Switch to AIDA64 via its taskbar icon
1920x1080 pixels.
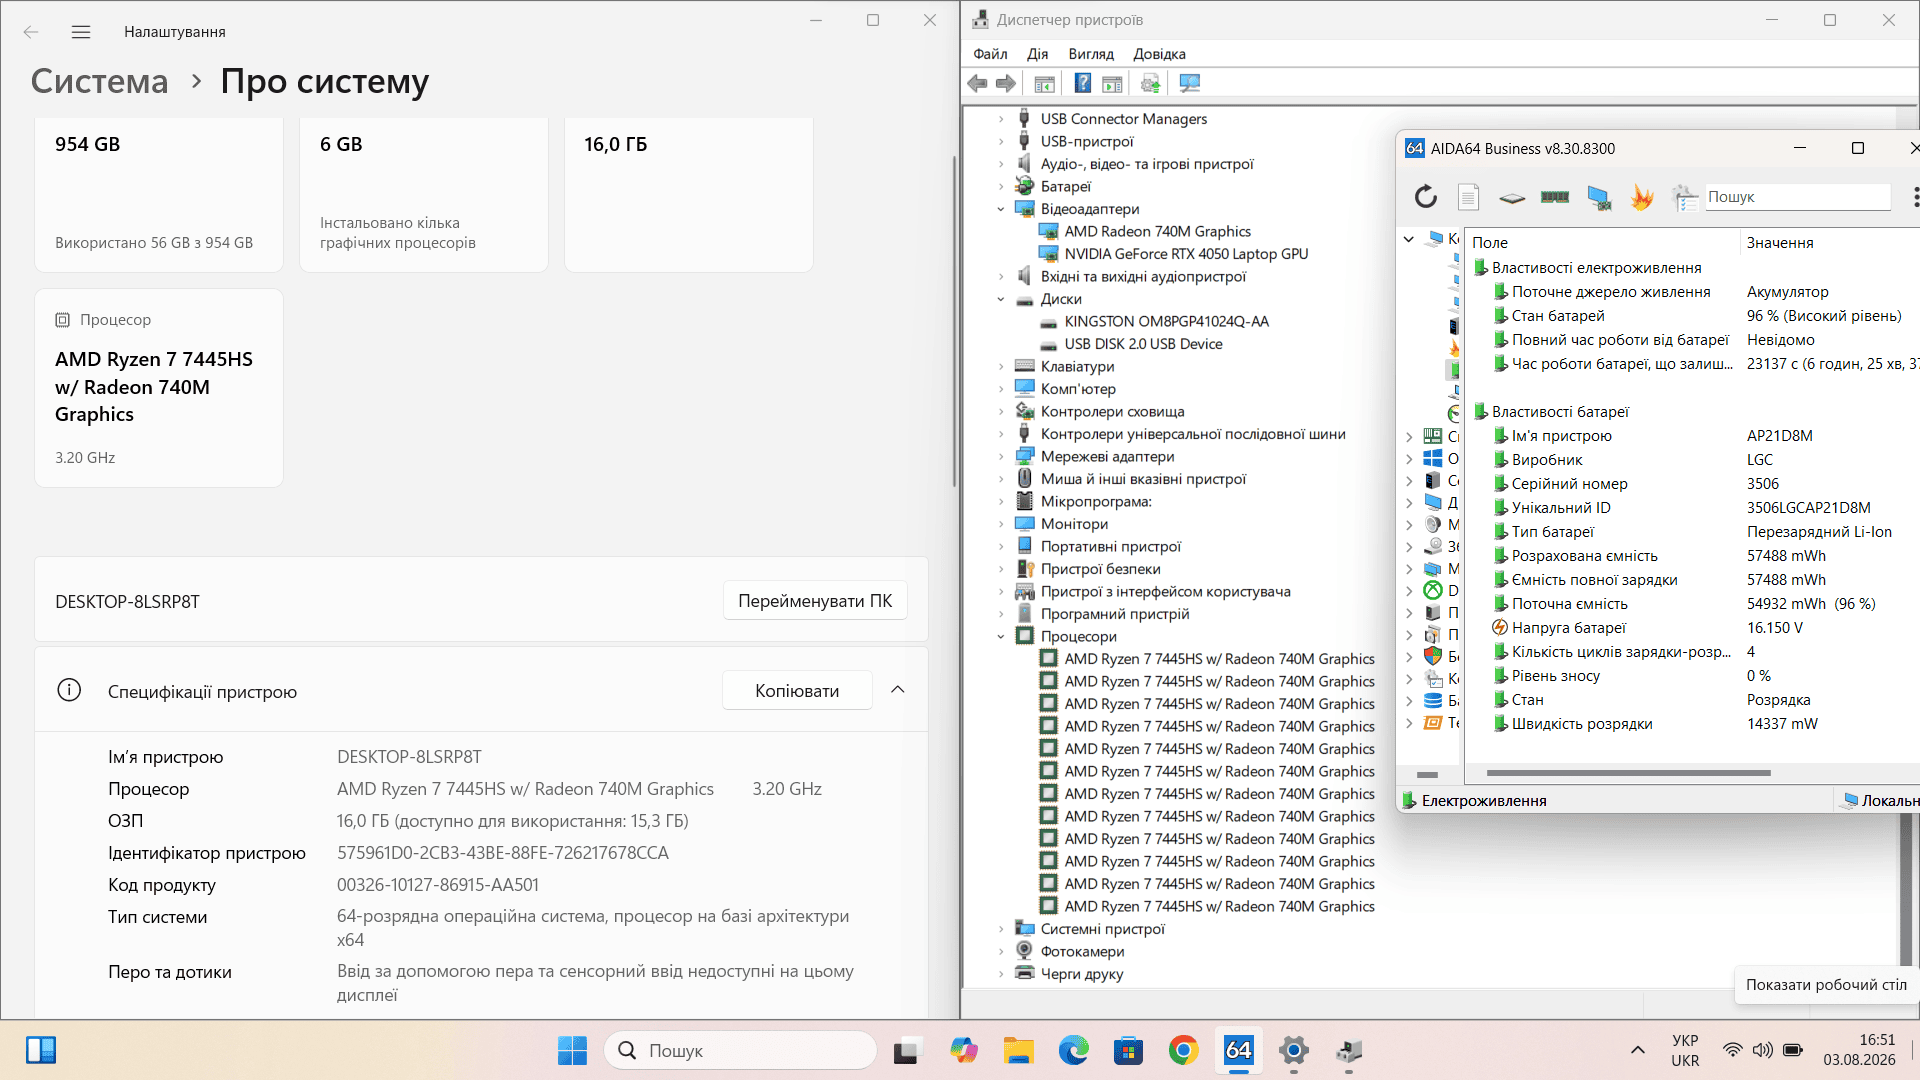pyautogui.click(x=1238, y=1050)
